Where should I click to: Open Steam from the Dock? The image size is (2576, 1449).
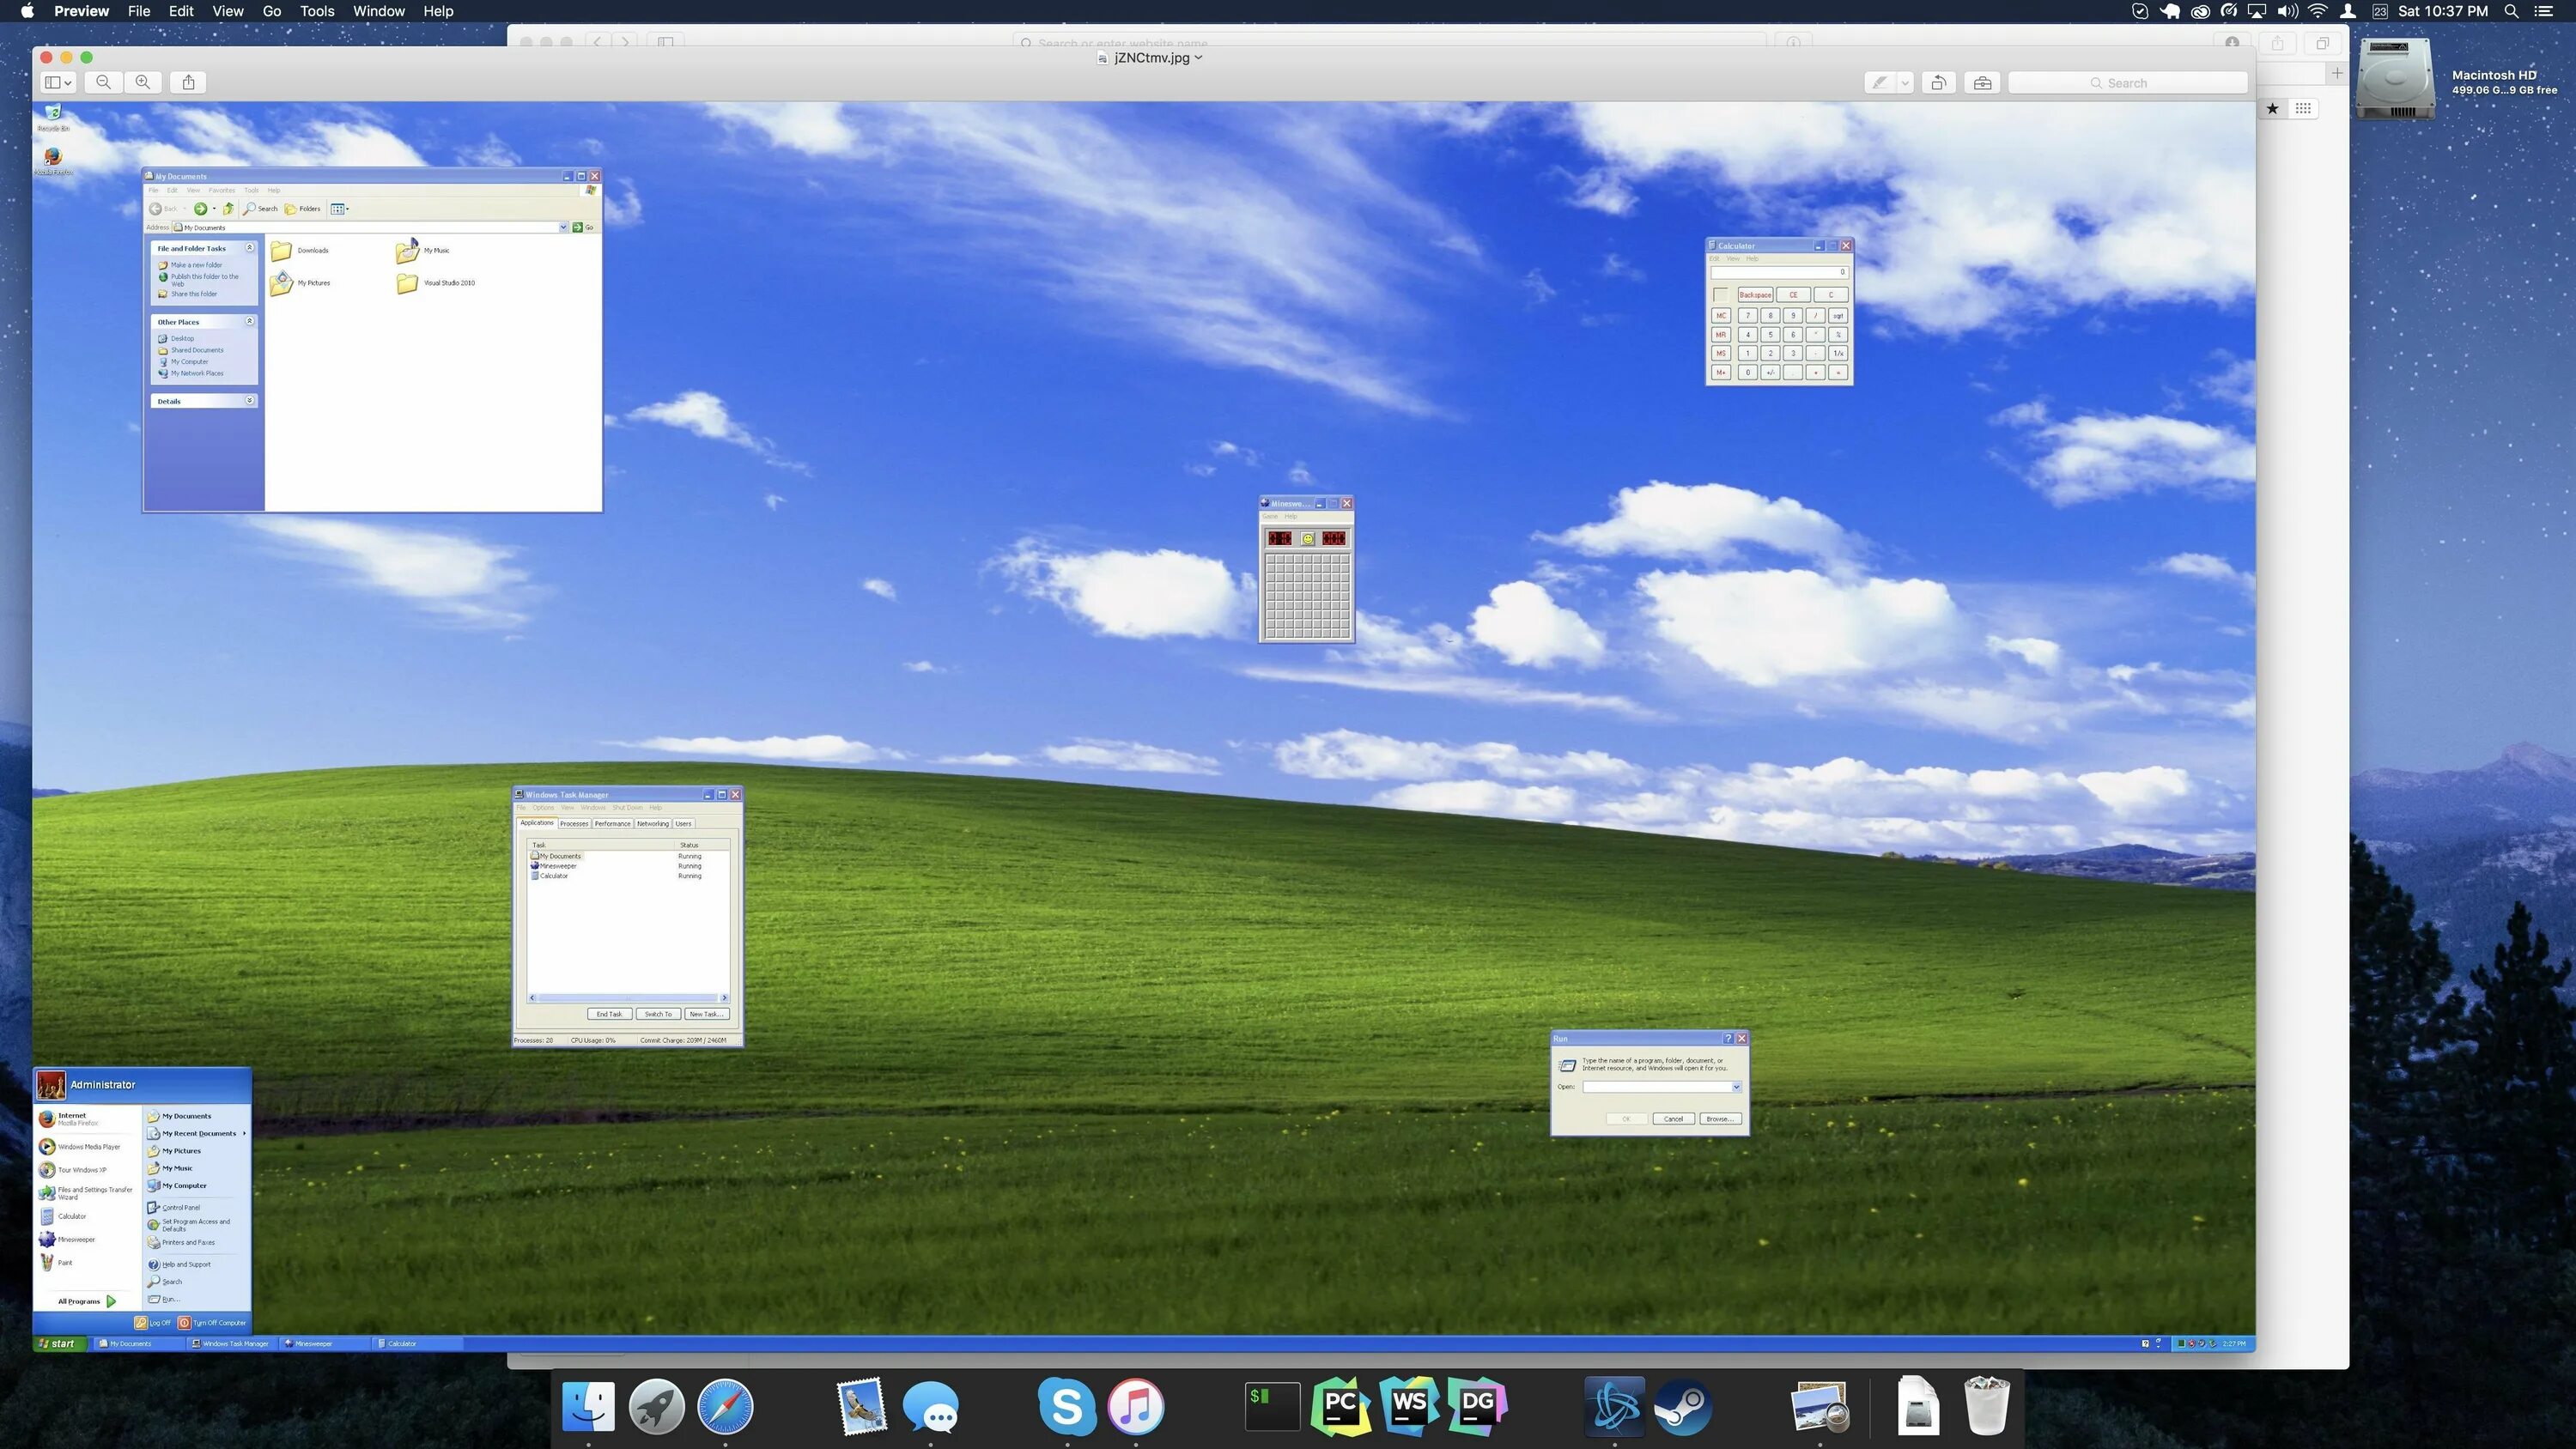[x=1683, y=1406]
